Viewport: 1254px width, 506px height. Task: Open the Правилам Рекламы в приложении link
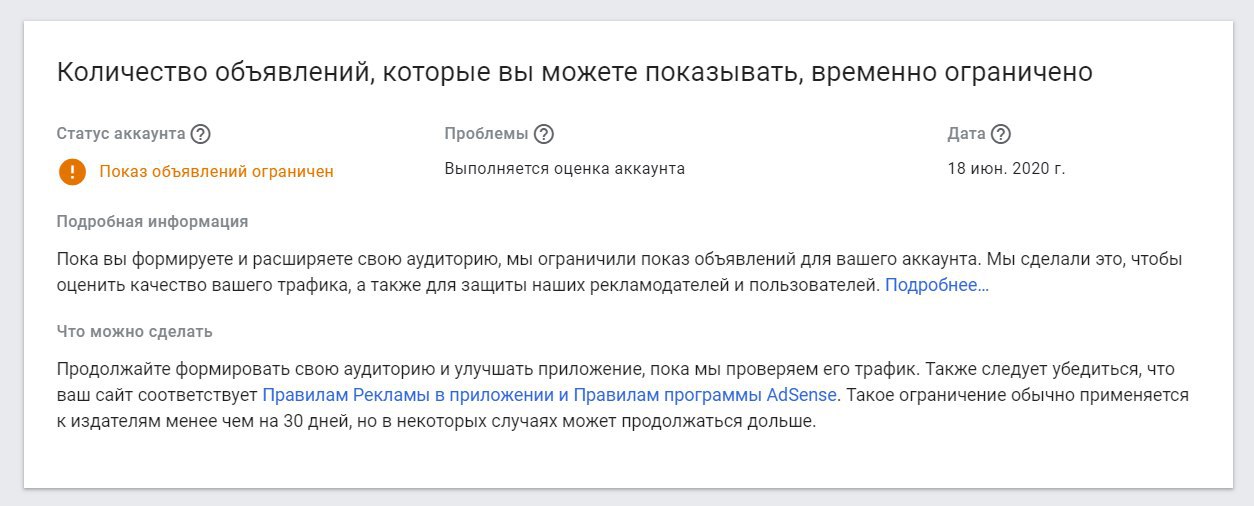tap(402, 395)
